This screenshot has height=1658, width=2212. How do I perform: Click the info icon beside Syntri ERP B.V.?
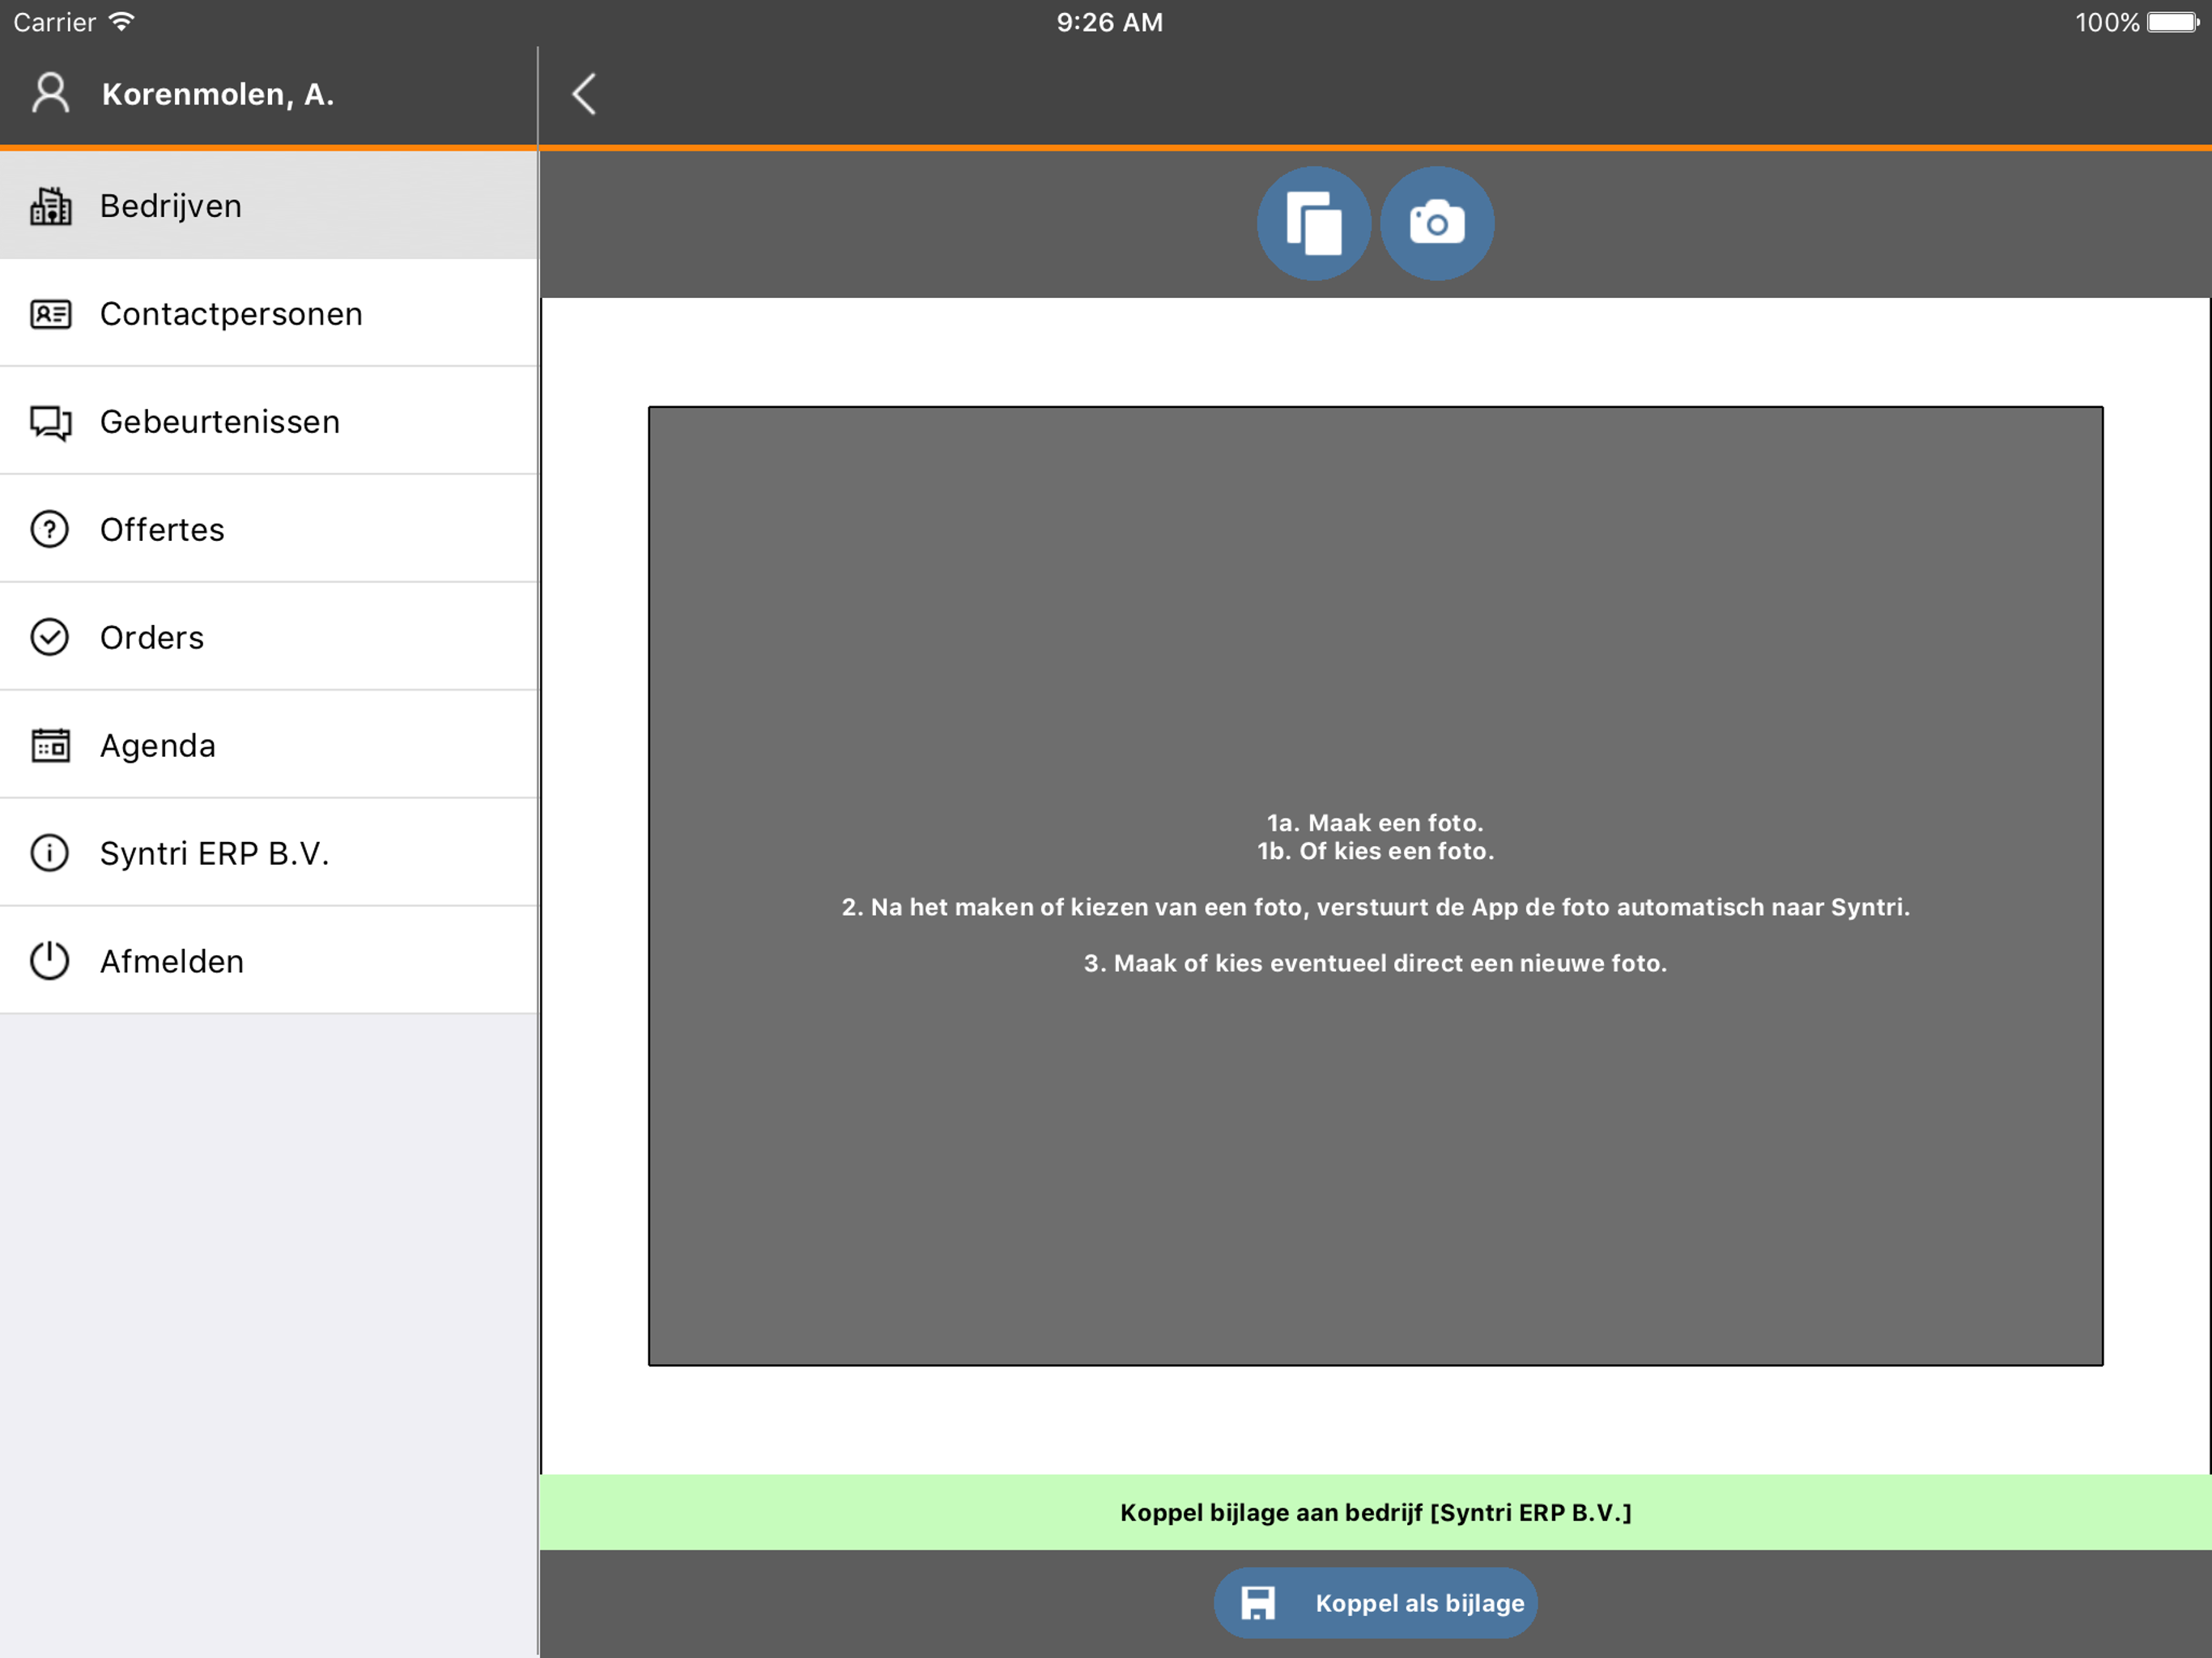(x=50, y=853)
